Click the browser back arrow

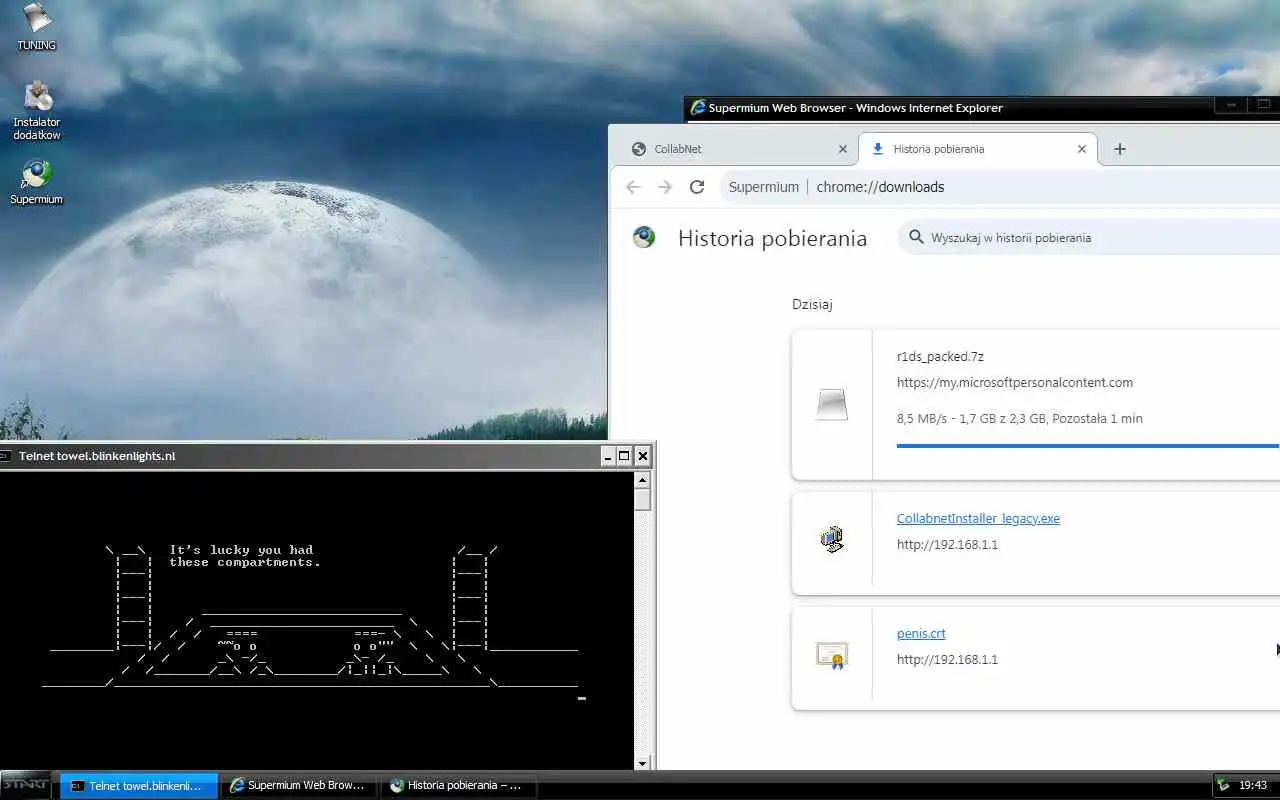(632, 187)
